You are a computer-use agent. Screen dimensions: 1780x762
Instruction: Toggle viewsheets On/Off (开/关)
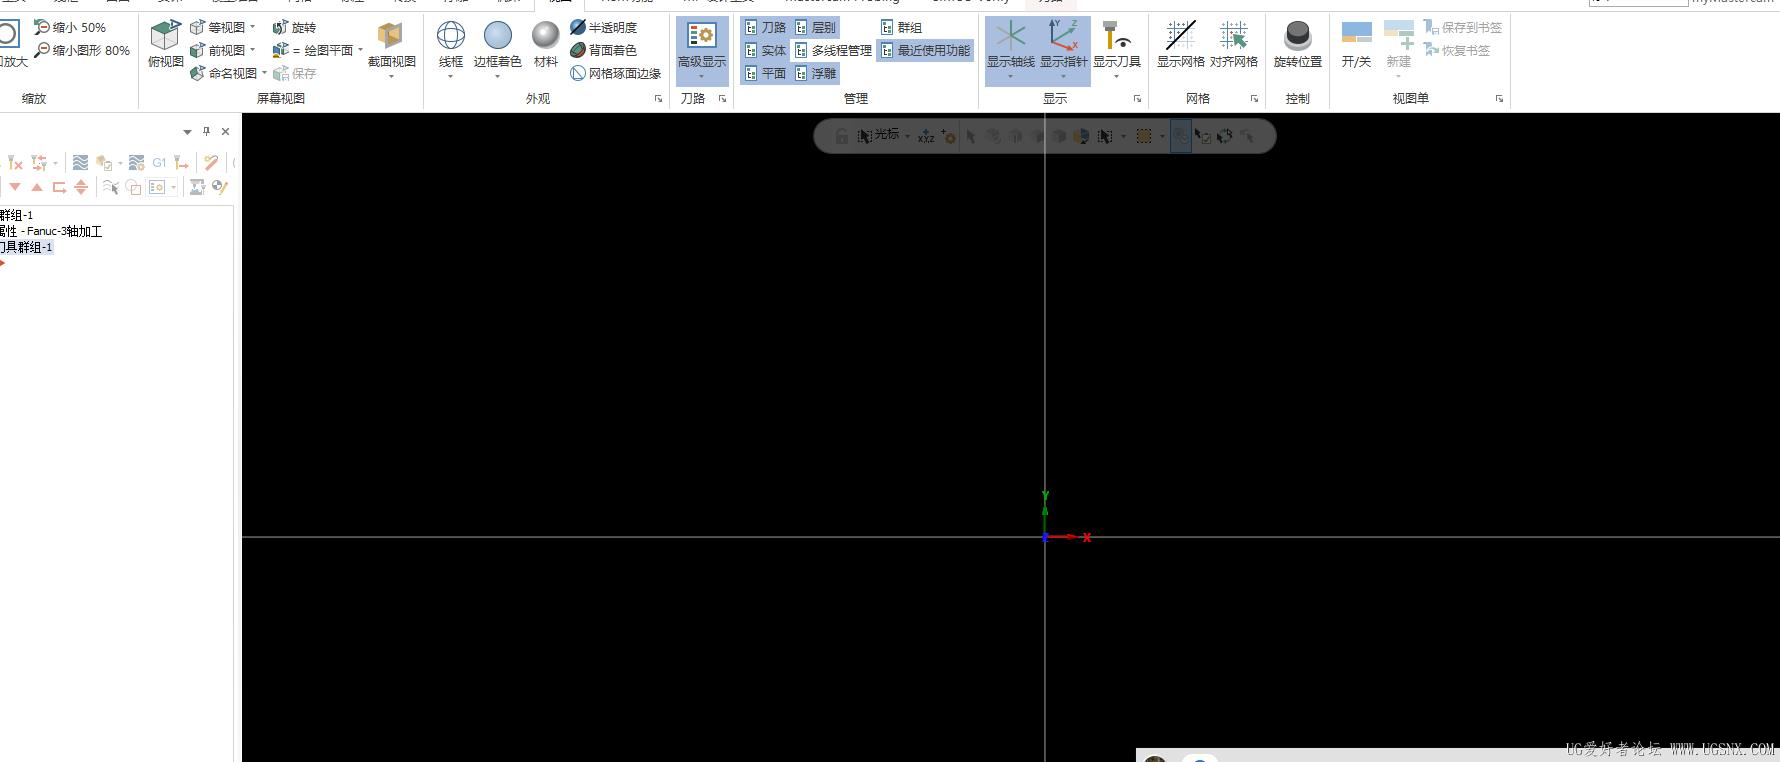point(1356,45)
